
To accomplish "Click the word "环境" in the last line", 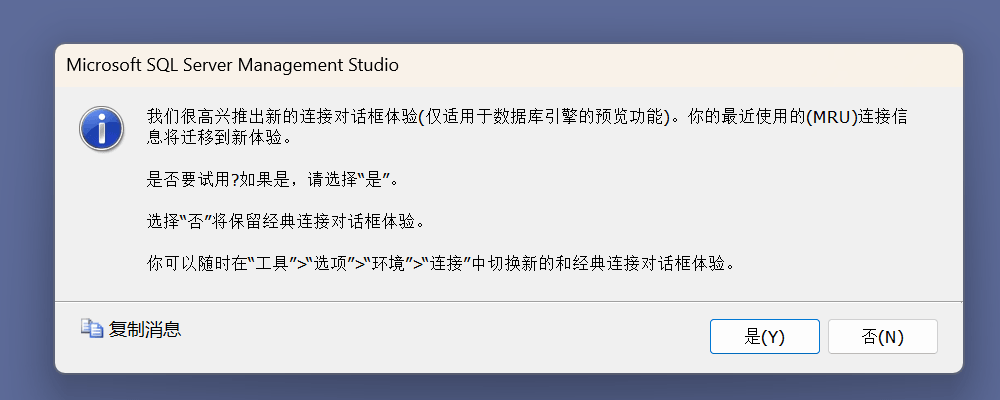I will (392, 263).
